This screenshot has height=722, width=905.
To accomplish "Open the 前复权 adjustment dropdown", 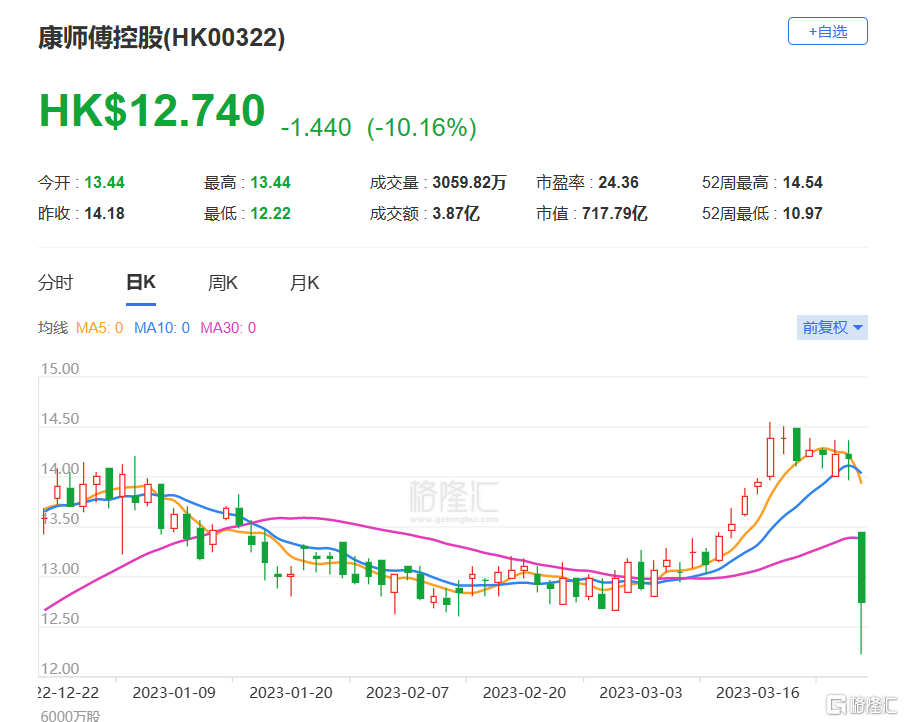I will pyautogui.click(x=832, y=328).
